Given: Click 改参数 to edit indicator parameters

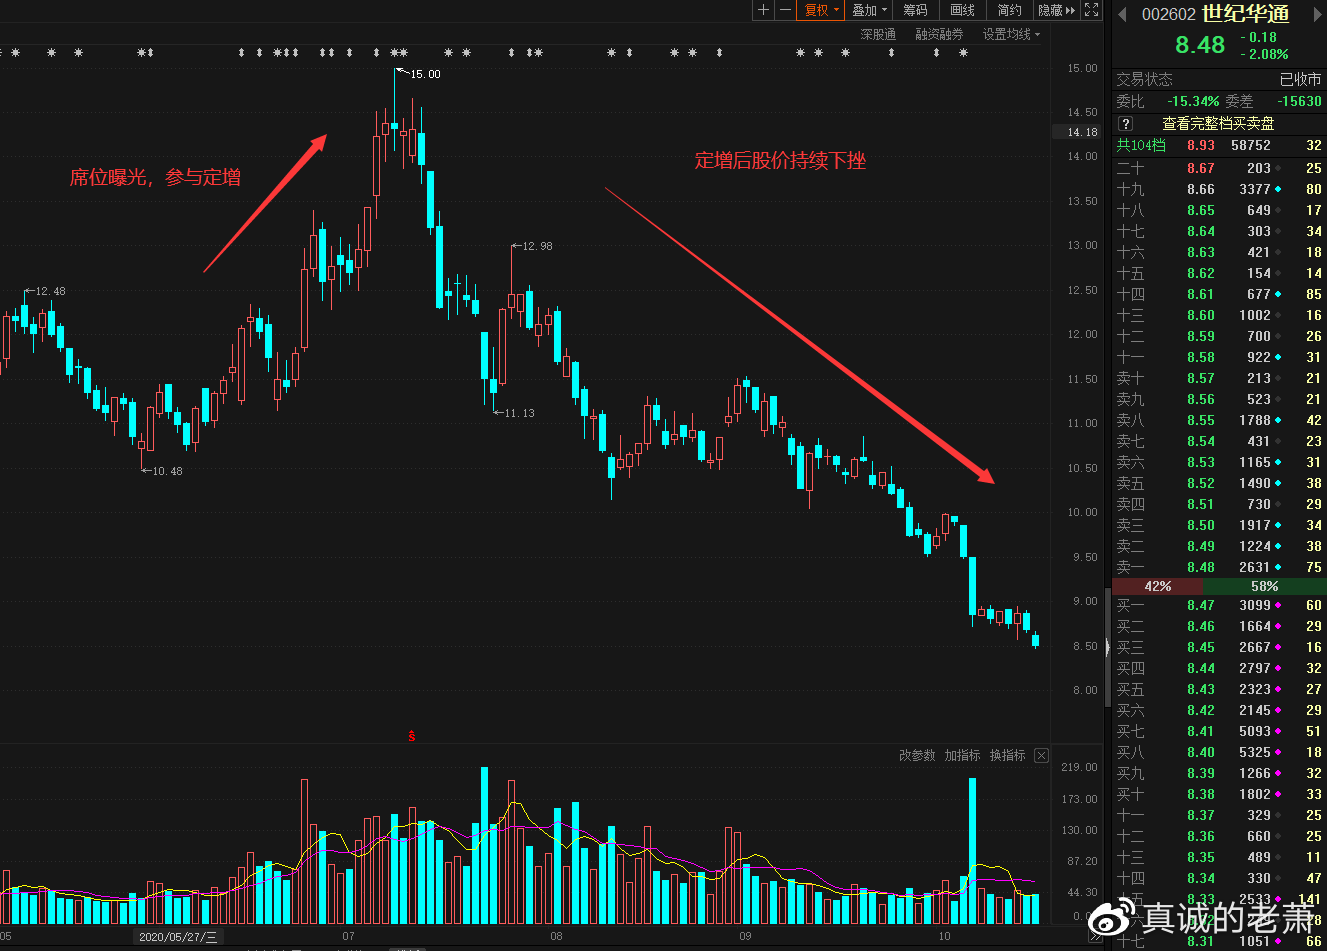Looking at the screenshot, I should coord(917,755).
